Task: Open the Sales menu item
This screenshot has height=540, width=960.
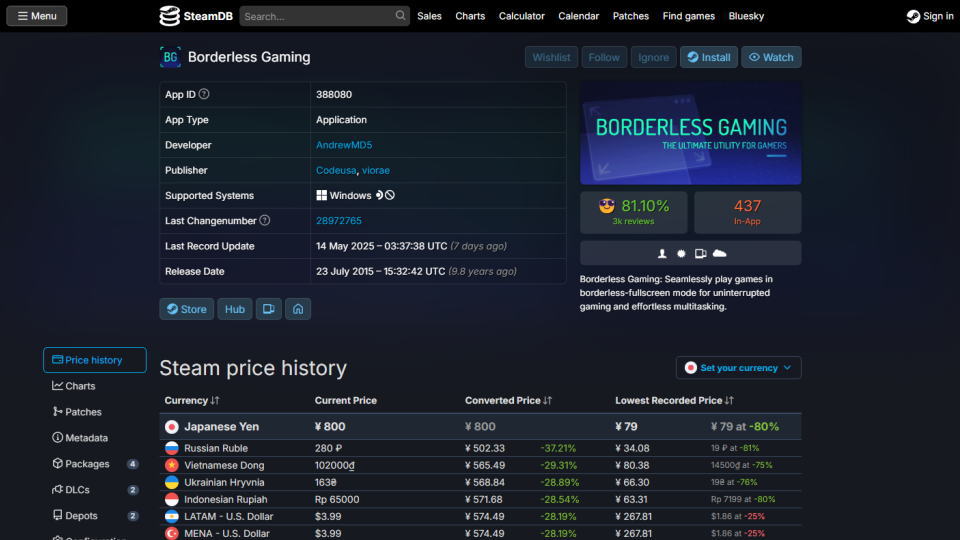Action: [x=429, y=16]
